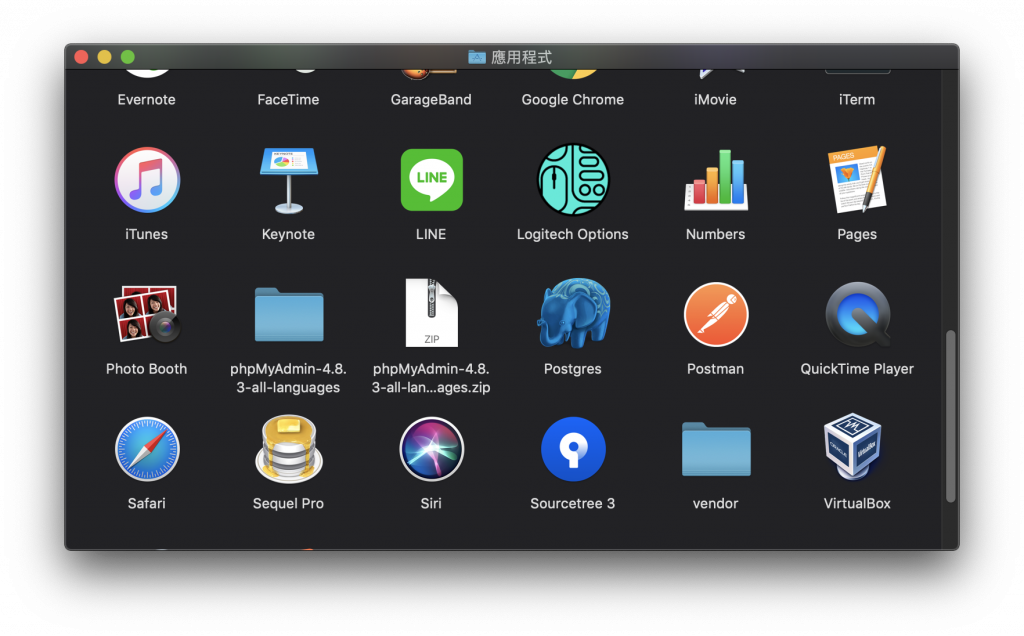Minimize the window with the yellow button
Viewport: 1024px width, 636px height.
point(104,57)
